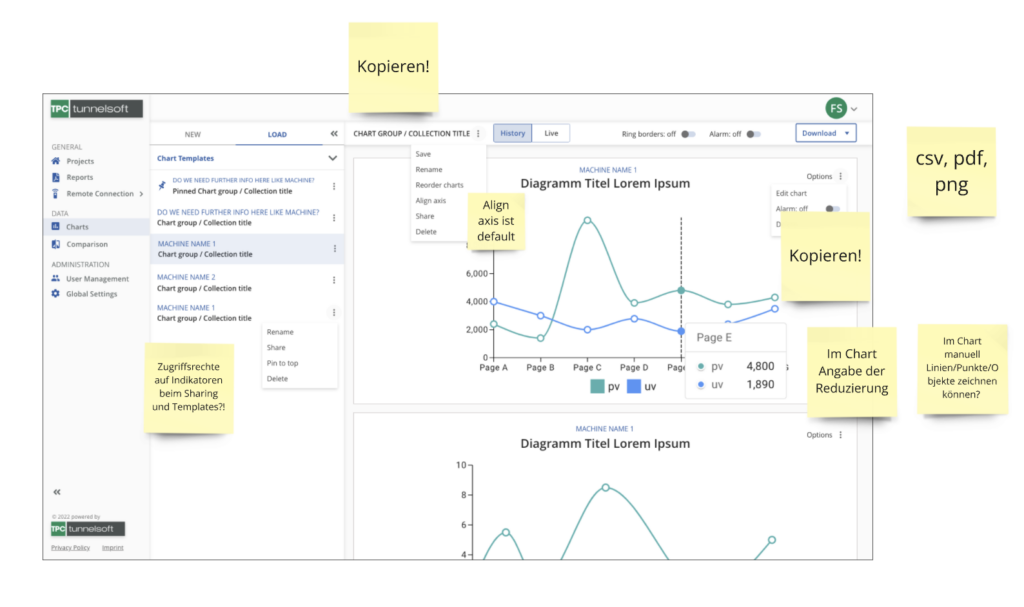
Task: Switch to the Live view button
Action: coord(551,133)
